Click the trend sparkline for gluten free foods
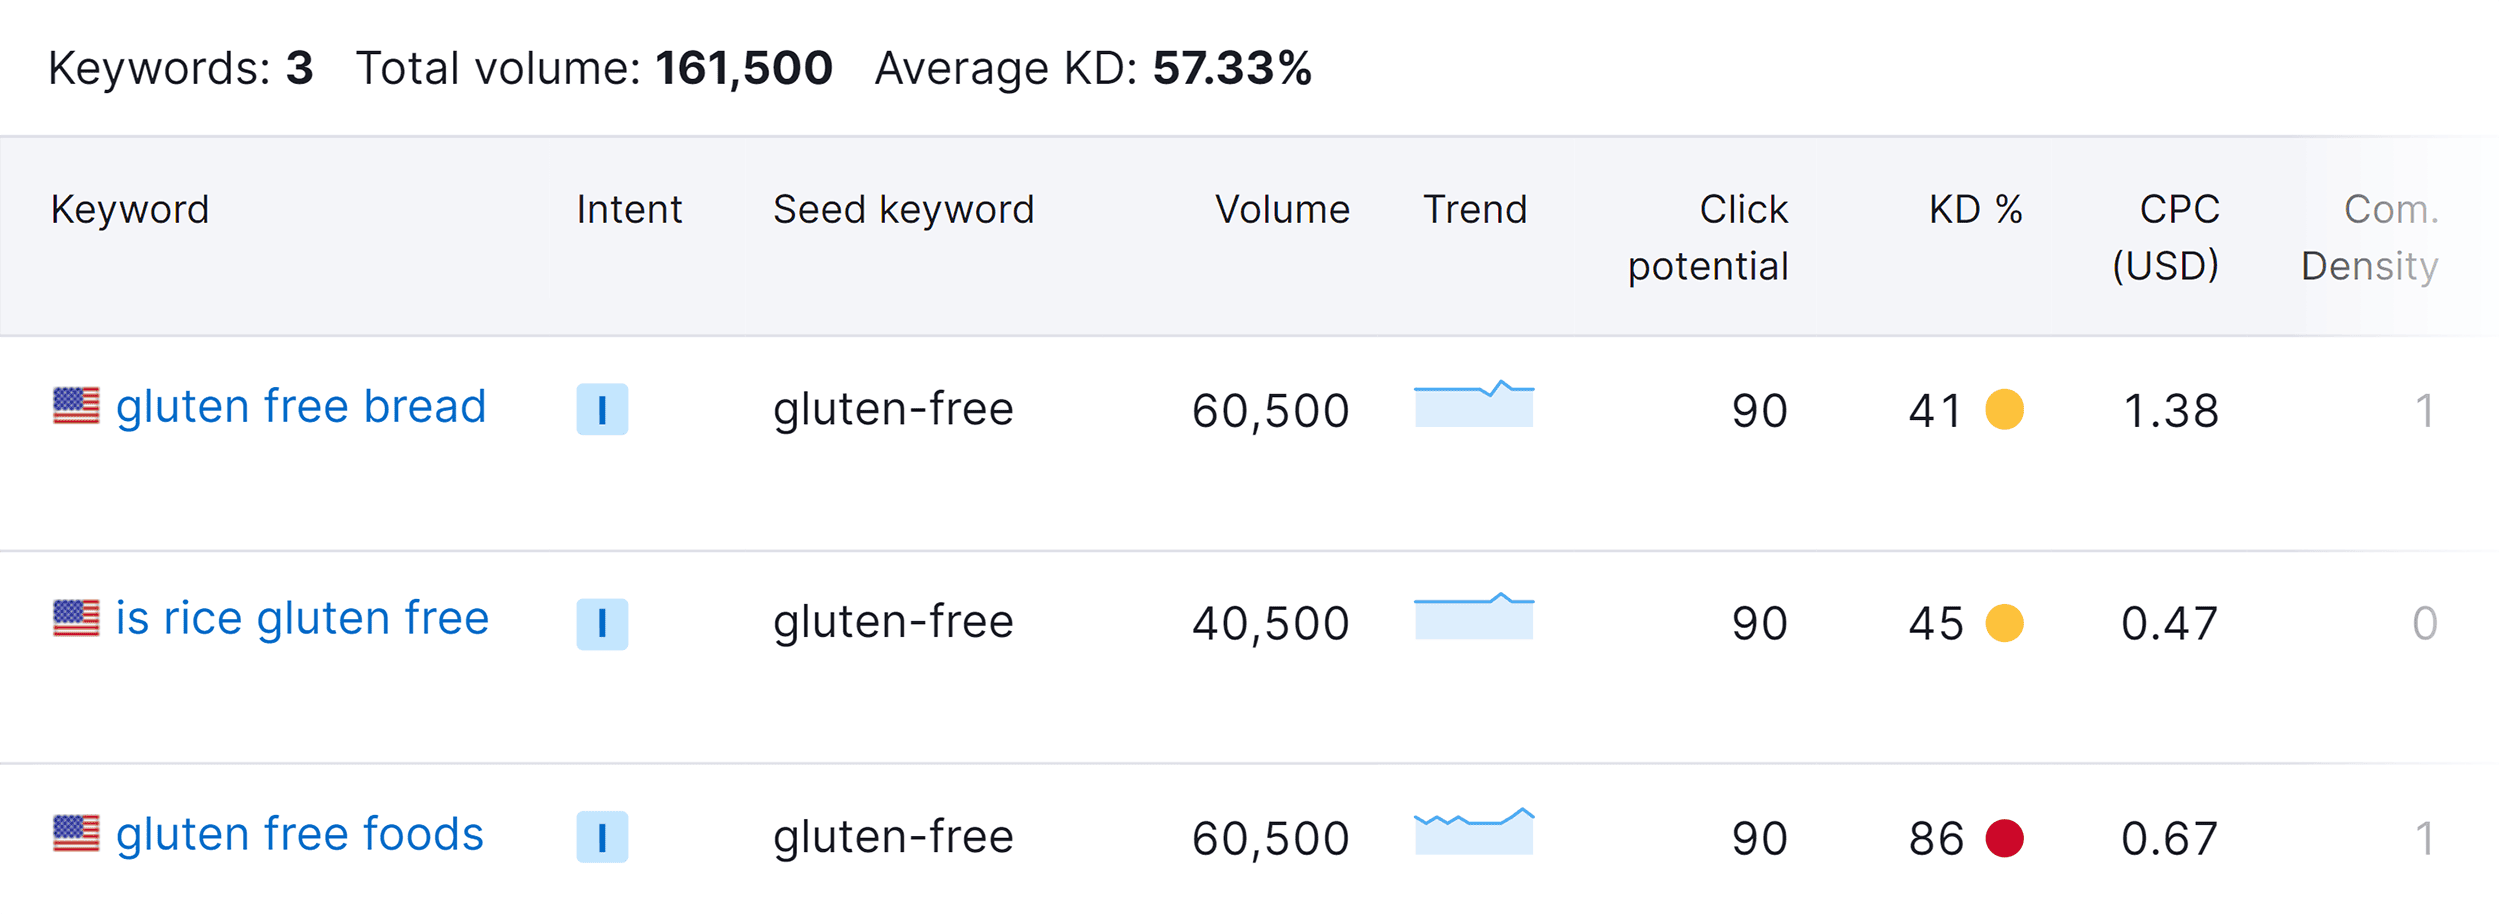 click(1473, 832)
